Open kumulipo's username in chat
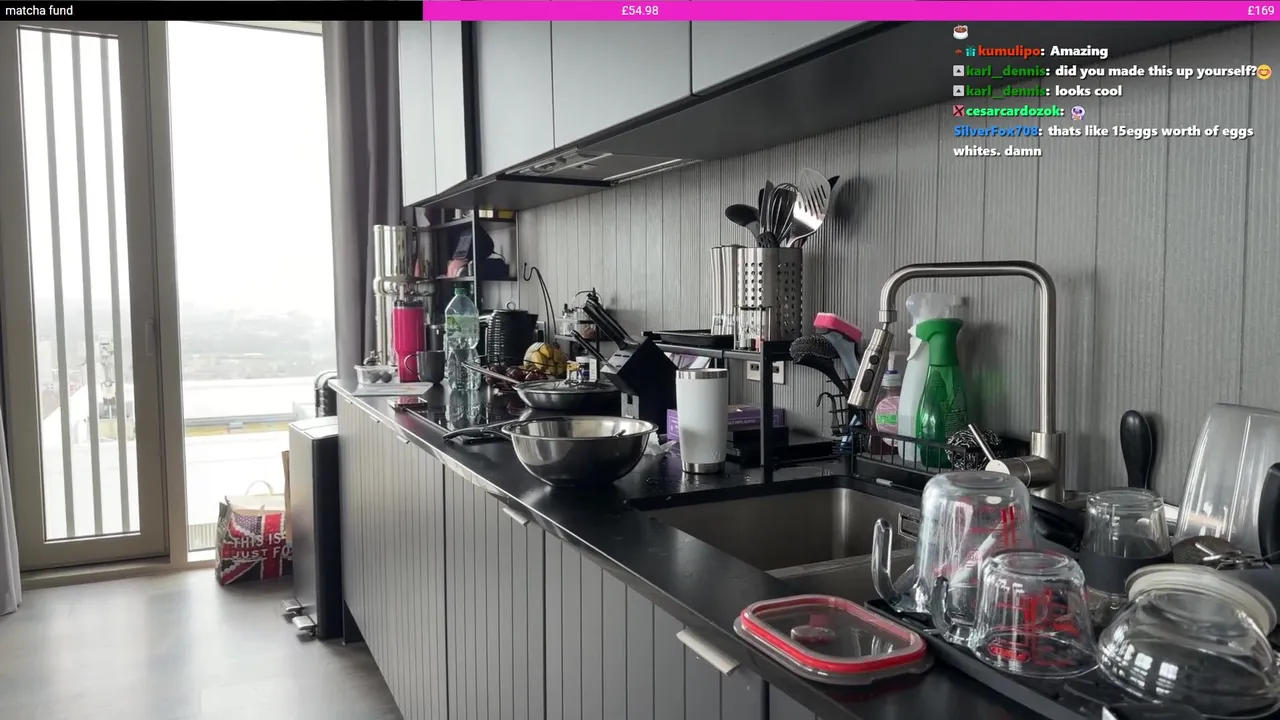1280x720 pixels. (1009, 51)
